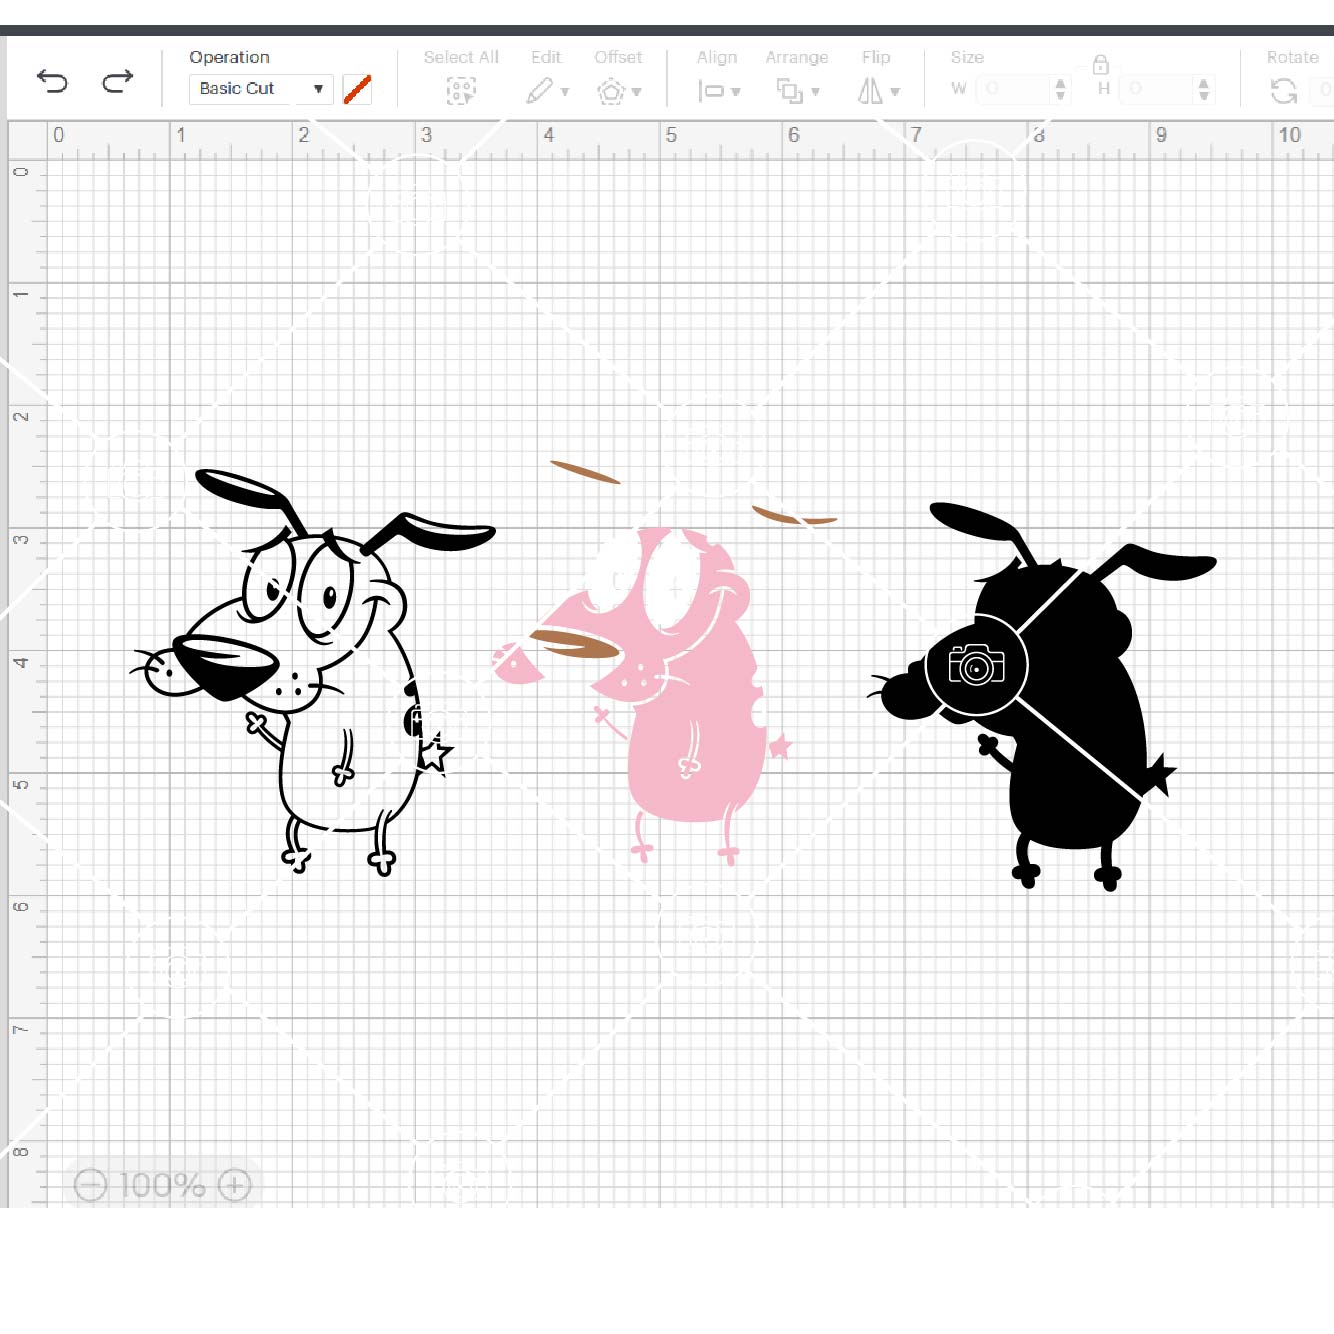This screenshot has height=1334, width=1334.
Task: Expand the Edit dropdown arrow
Action: 565,92
